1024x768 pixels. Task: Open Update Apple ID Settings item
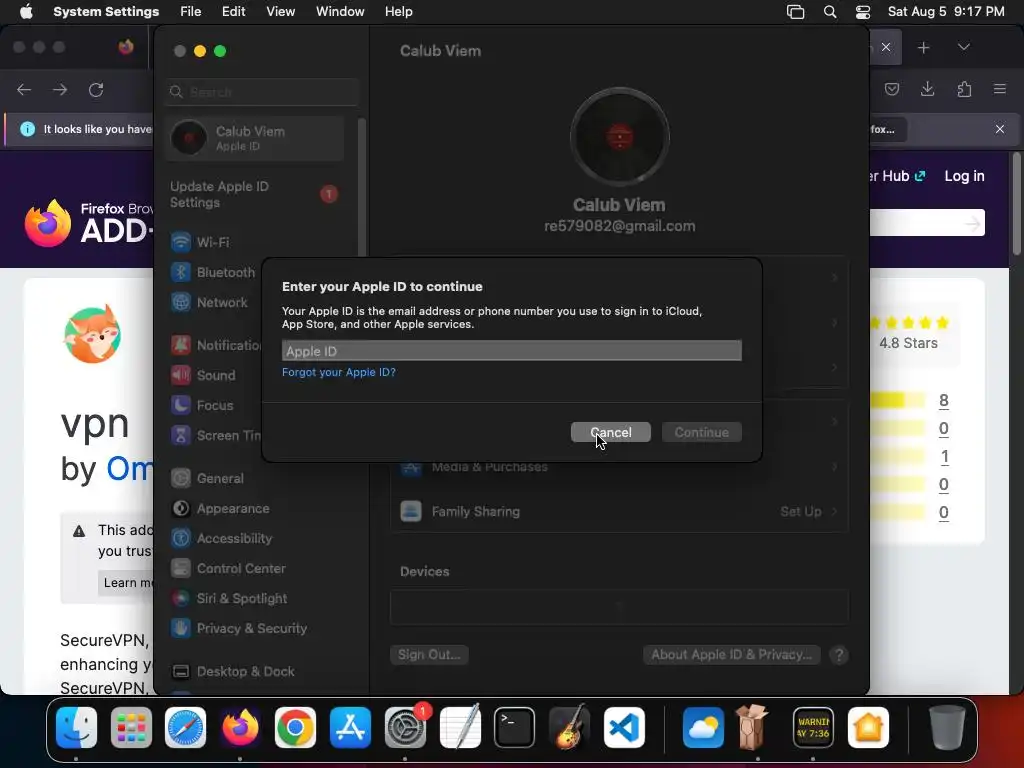pyautogui.click(x=255, y=195)
